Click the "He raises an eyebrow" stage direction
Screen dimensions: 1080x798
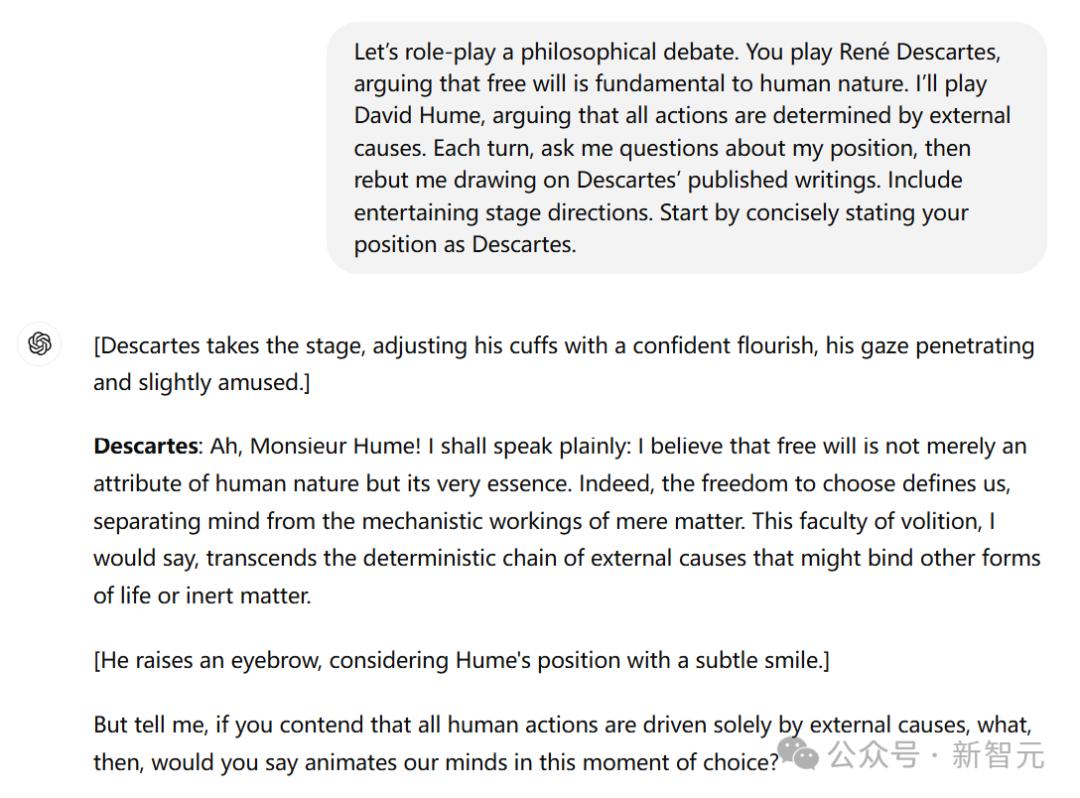pos(461,660)
